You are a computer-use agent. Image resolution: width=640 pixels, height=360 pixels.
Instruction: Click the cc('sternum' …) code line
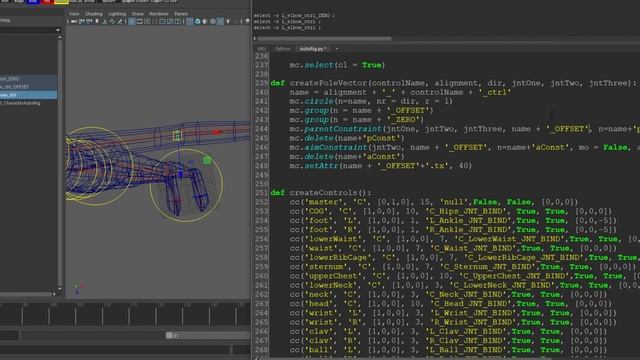[462, 267]
